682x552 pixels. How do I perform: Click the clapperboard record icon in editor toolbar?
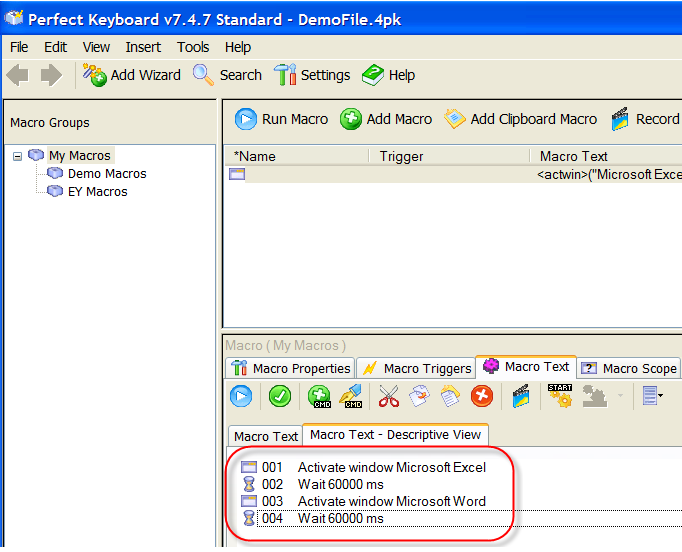(x=521, y=397)
